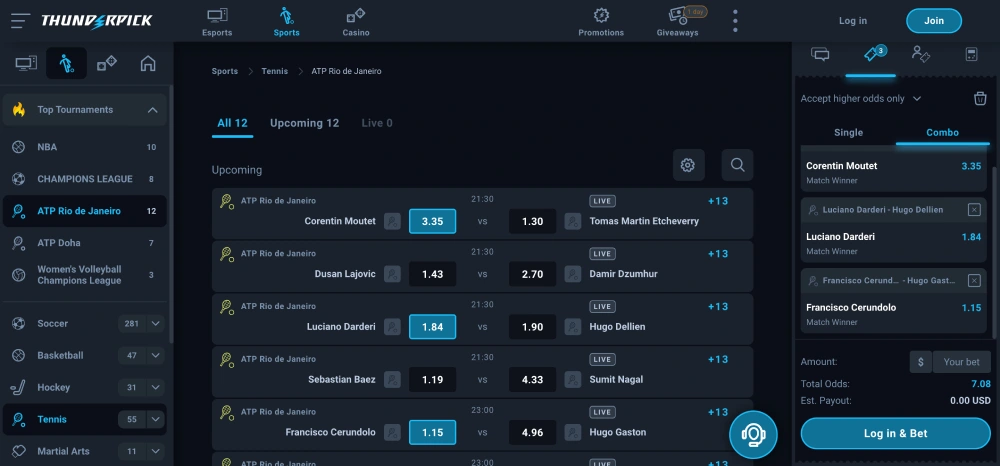
Task: Open the betslip ticket icon with badge 3
Action: 872,55
